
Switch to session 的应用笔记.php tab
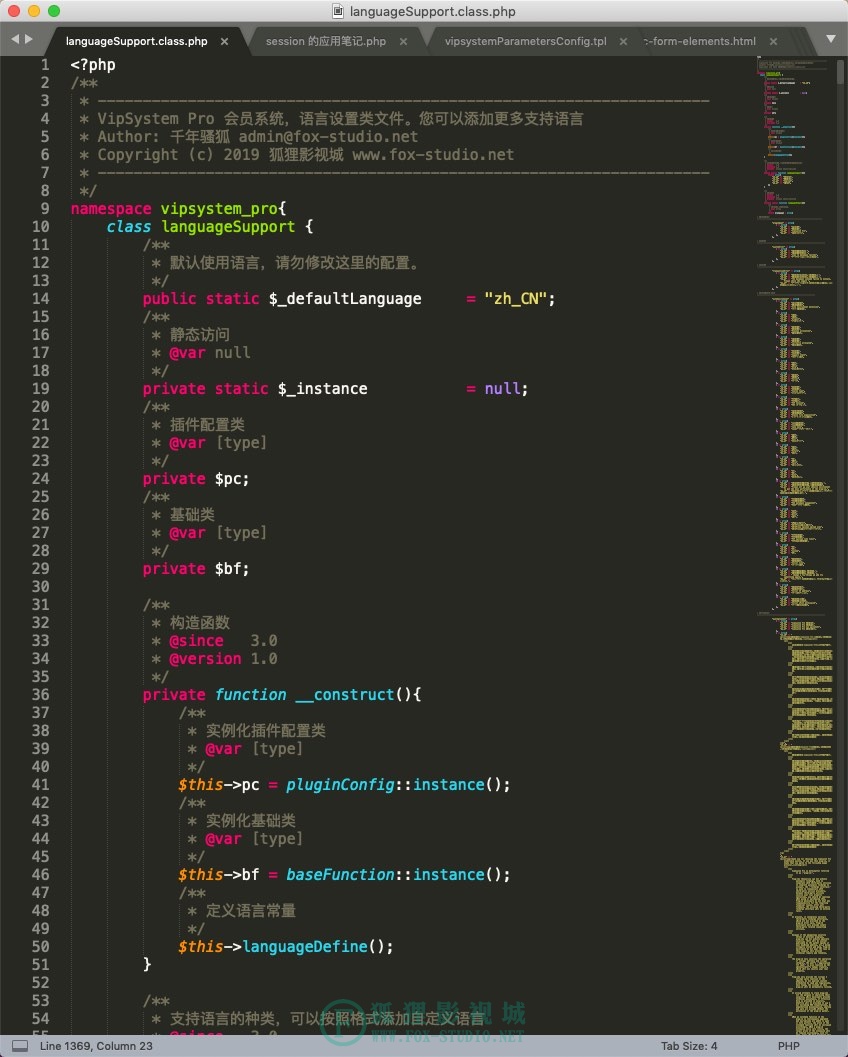[x=326, y=41]
